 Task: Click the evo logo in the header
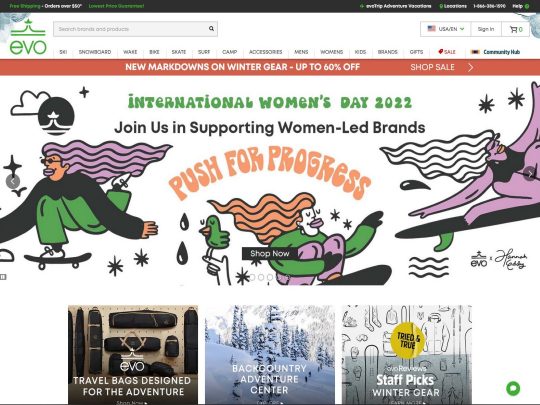28,37
